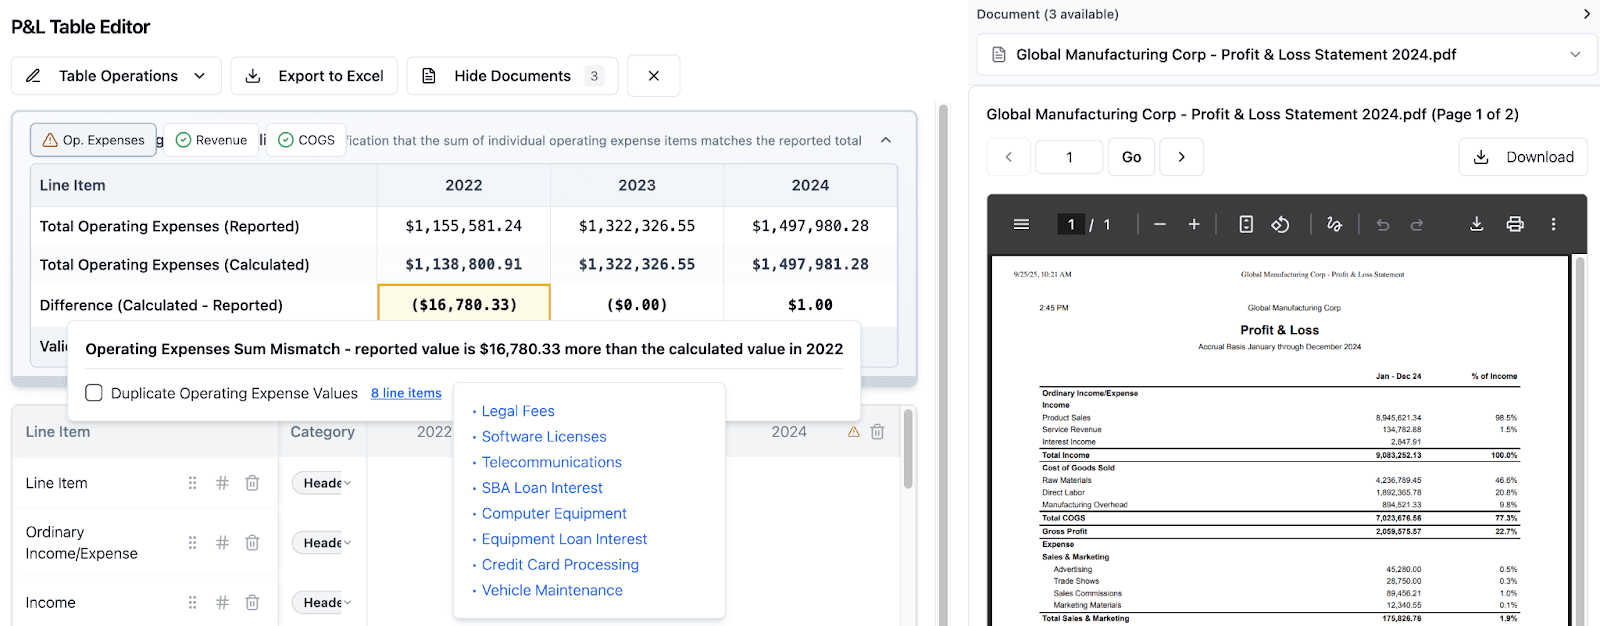1600x626 pixels.
Task: Rotate the PDF counterclockwise
Action: pyautogui.click(x=1280, y=225)
